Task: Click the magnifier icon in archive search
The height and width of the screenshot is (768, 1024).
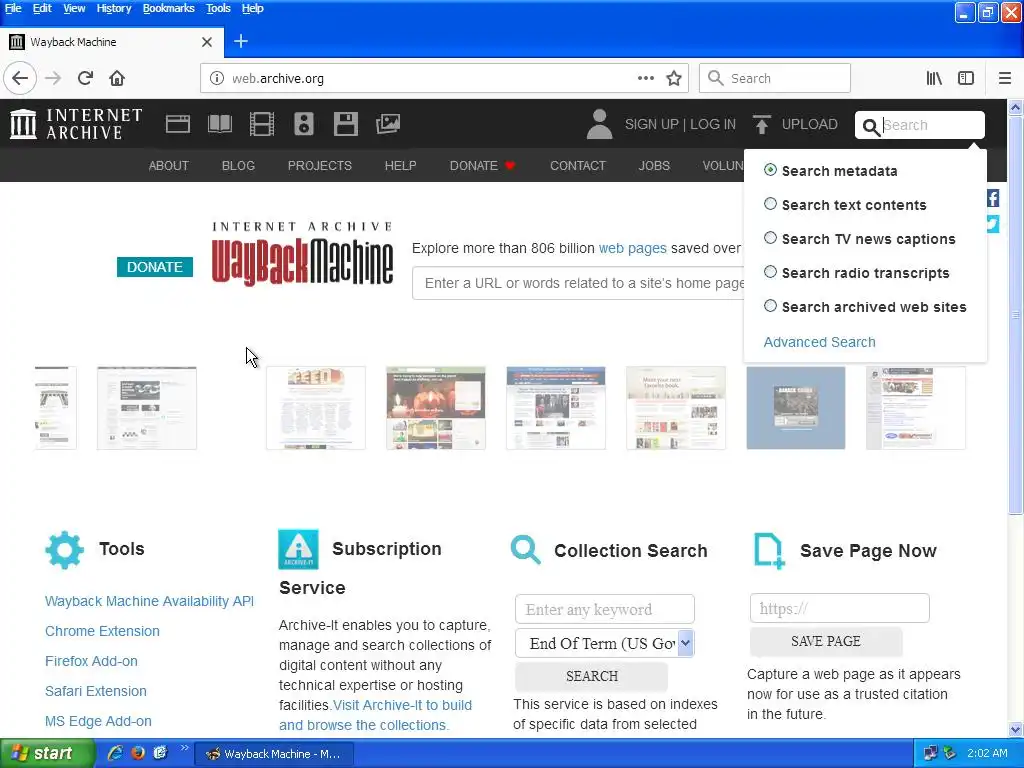Action: click(x=871, y=126)
